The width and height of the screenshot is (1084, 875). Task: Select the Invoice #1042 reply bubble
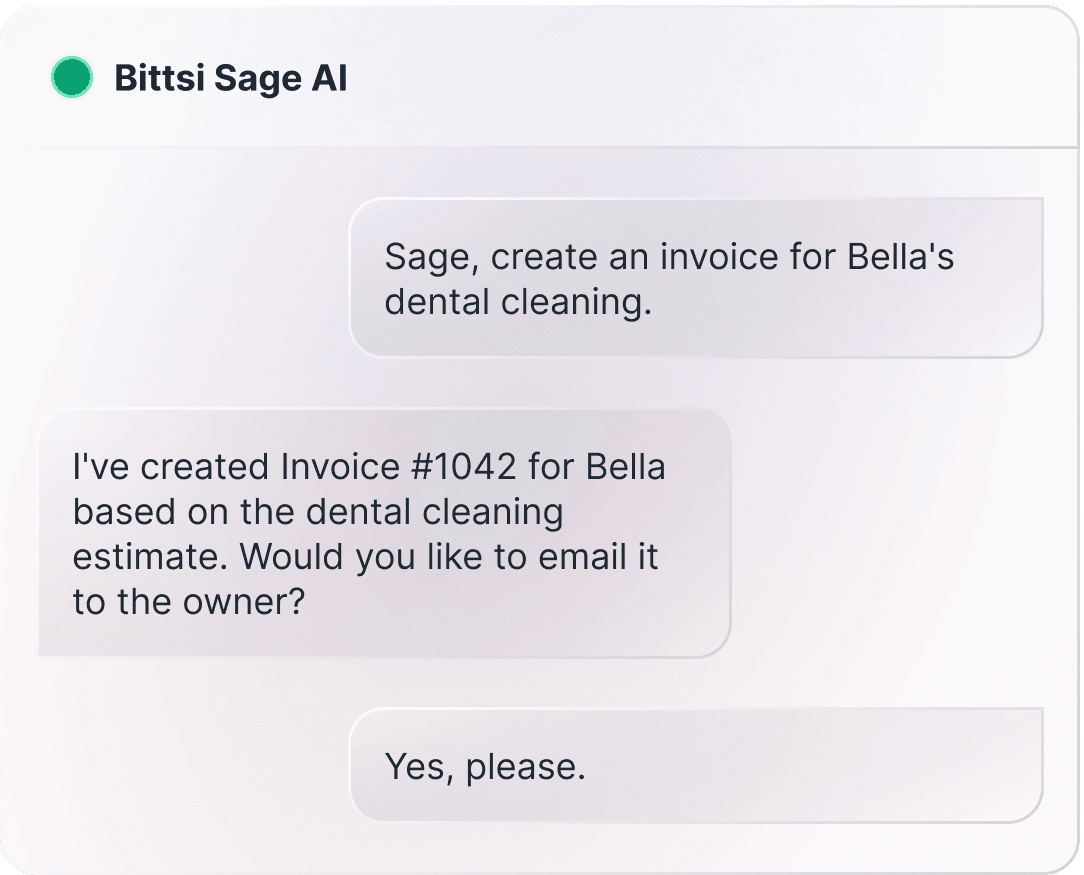tap(384, 532)
